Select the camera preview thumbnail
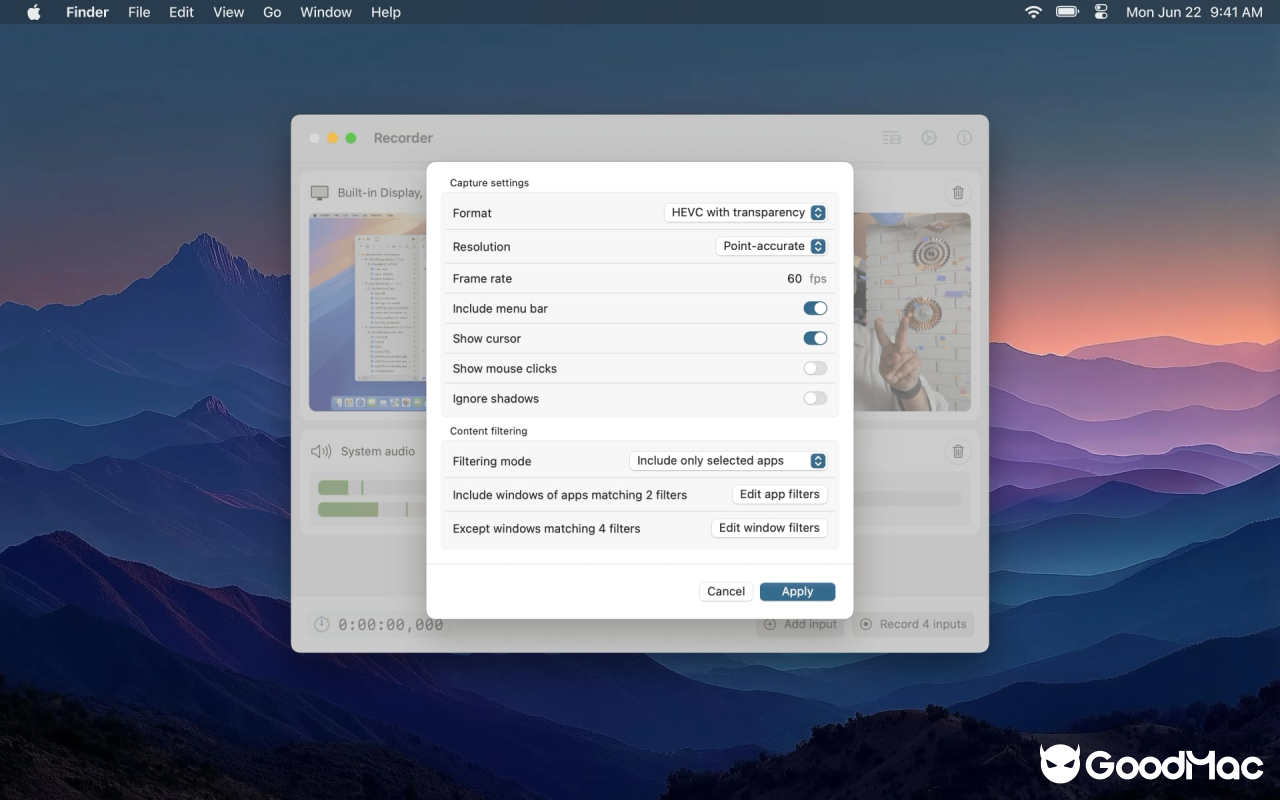The height and width of the screenshot is (800, 1280). tap(912, 312)
